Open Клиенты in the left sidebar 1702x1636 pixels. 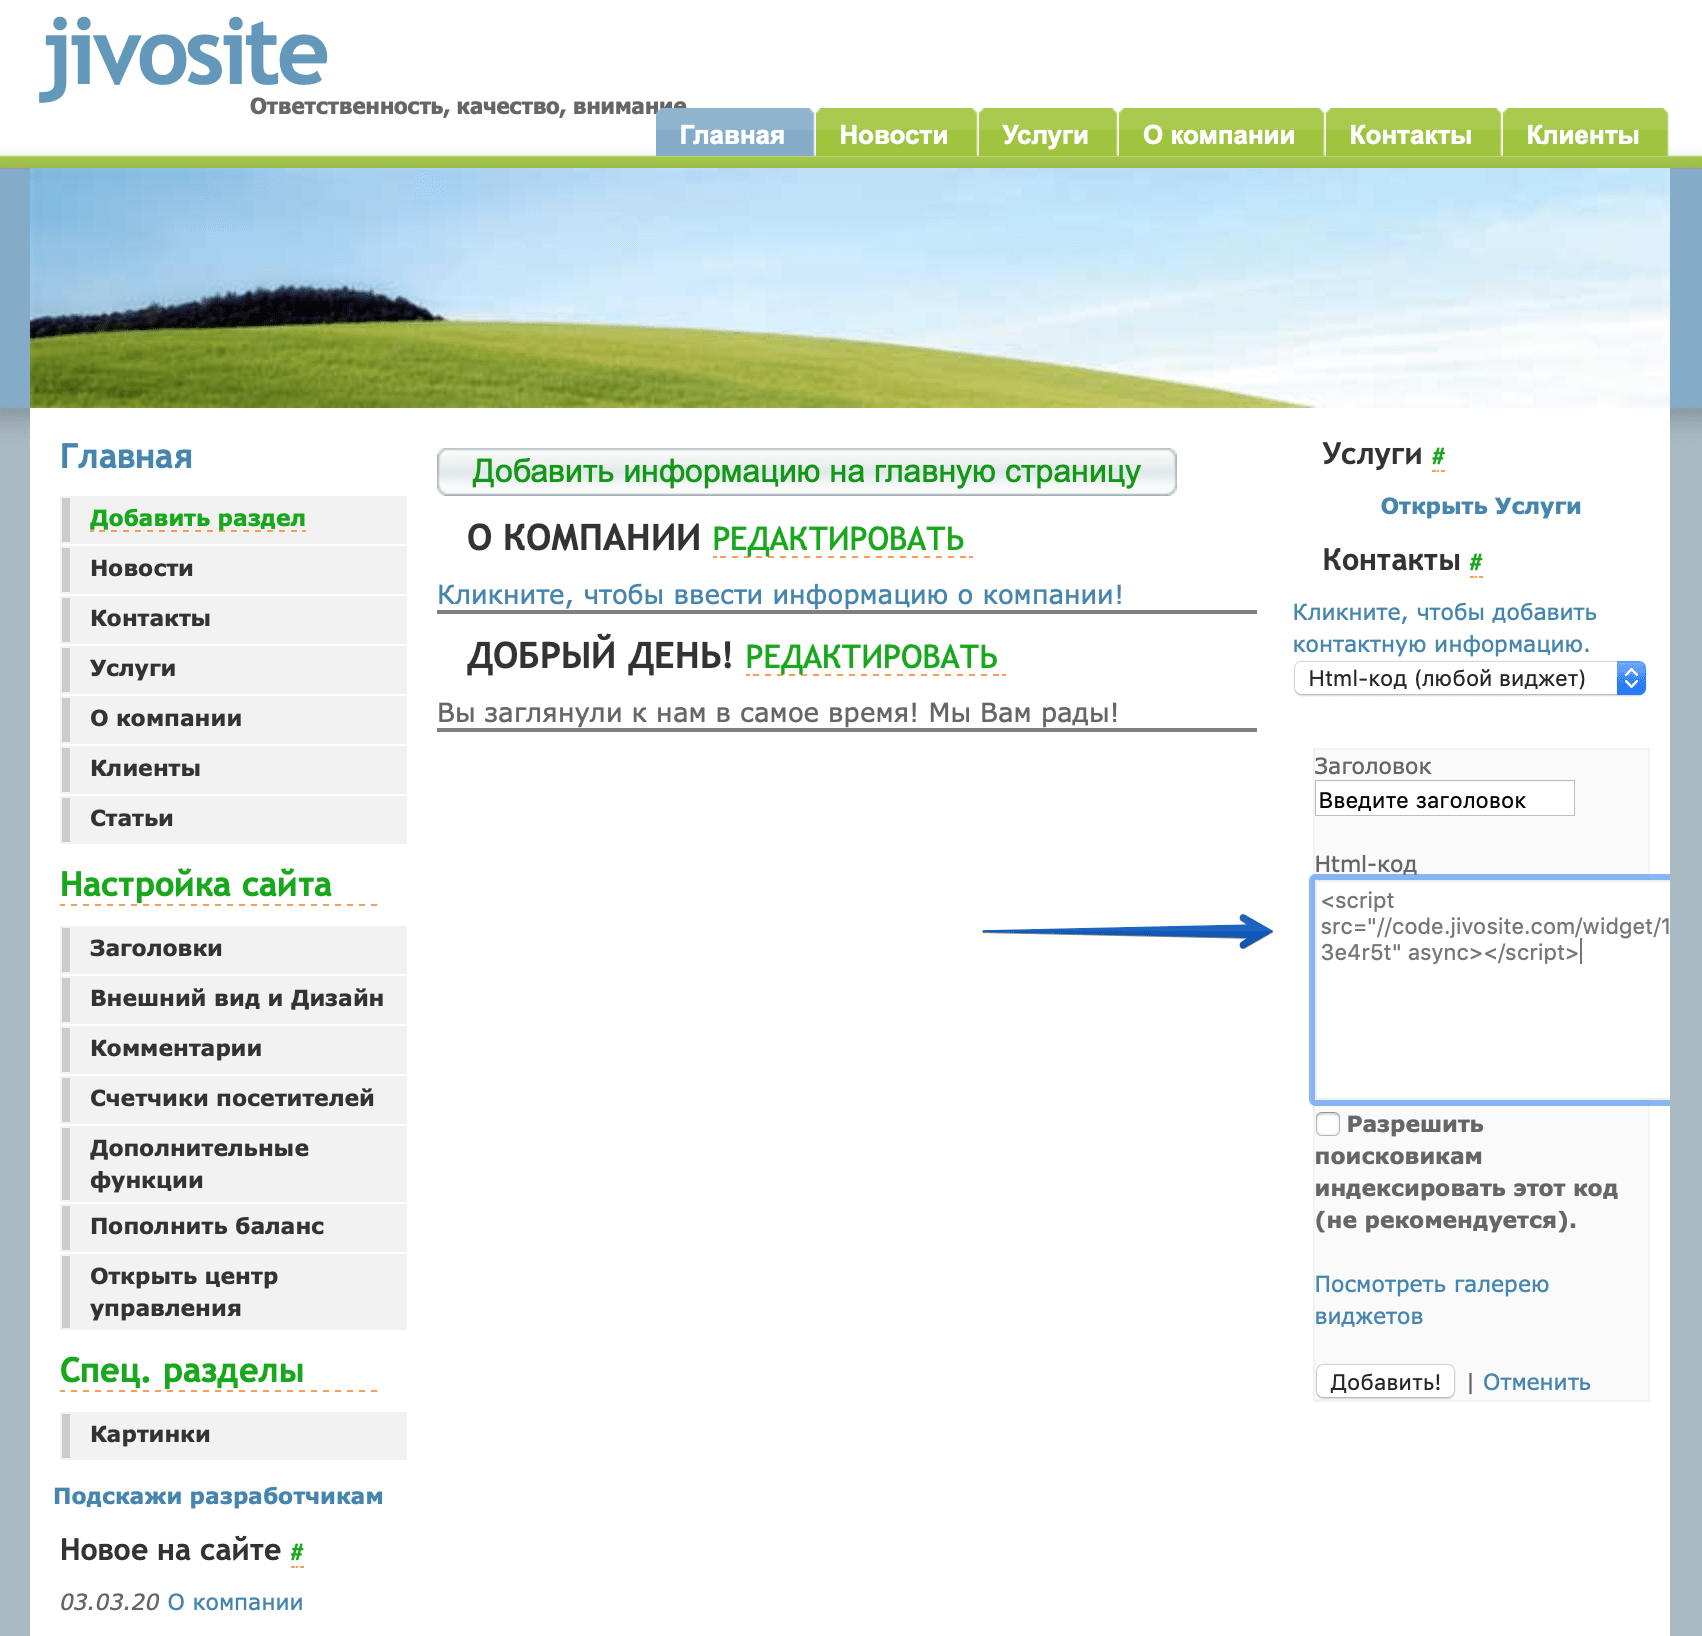tap(235, 768)
